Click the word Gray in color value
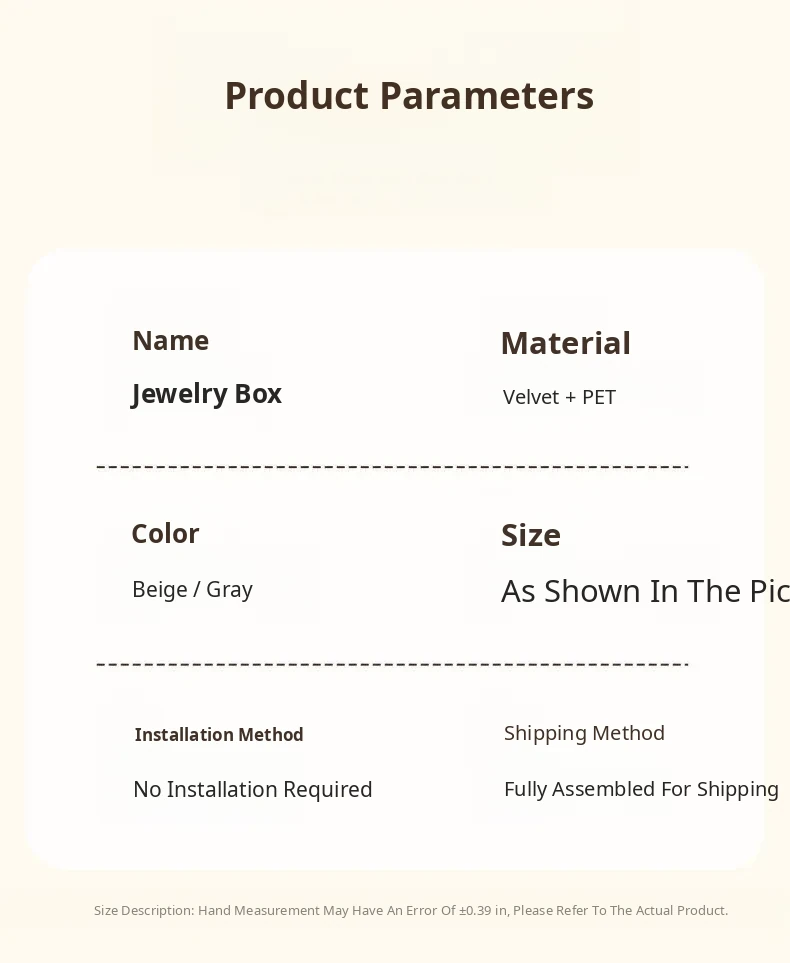 229,590
